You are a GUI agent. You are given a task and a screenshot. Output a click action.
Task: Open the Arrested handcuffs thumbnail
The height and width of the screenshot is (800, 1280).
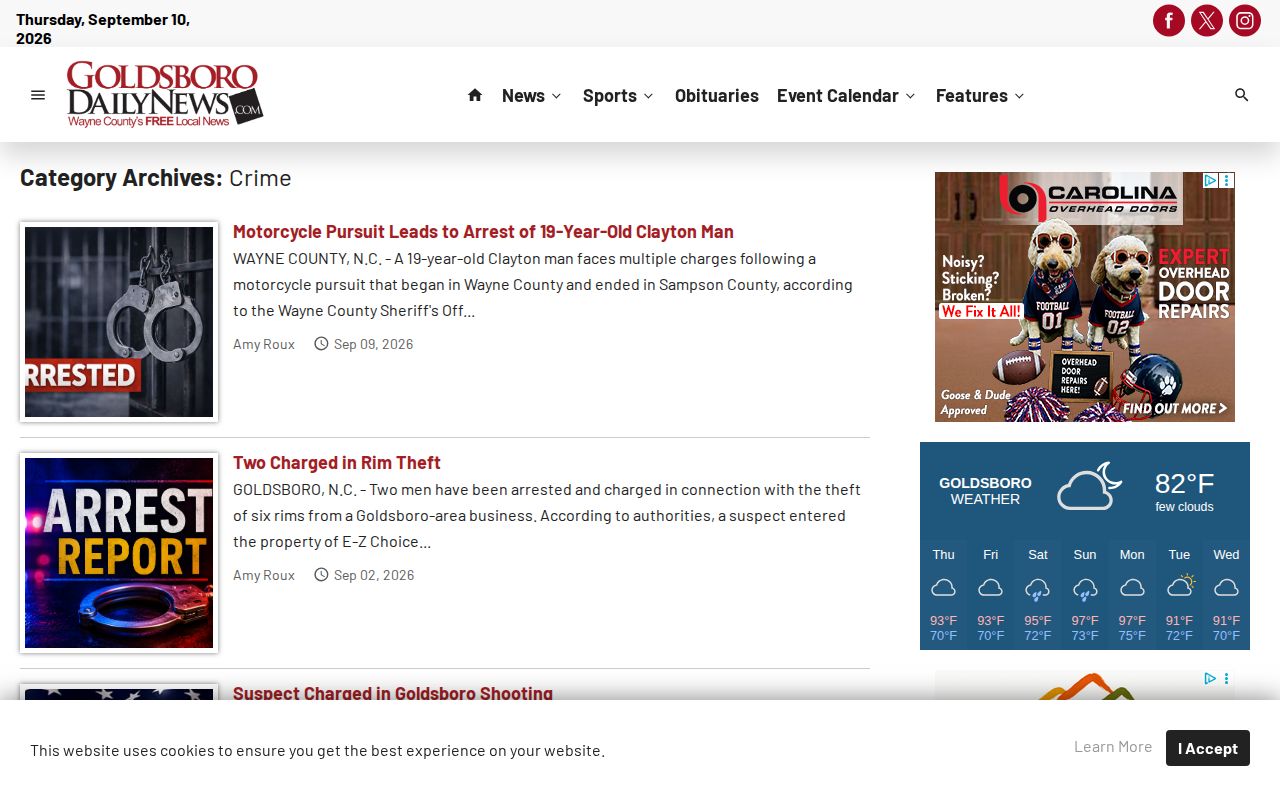[119, 322]
